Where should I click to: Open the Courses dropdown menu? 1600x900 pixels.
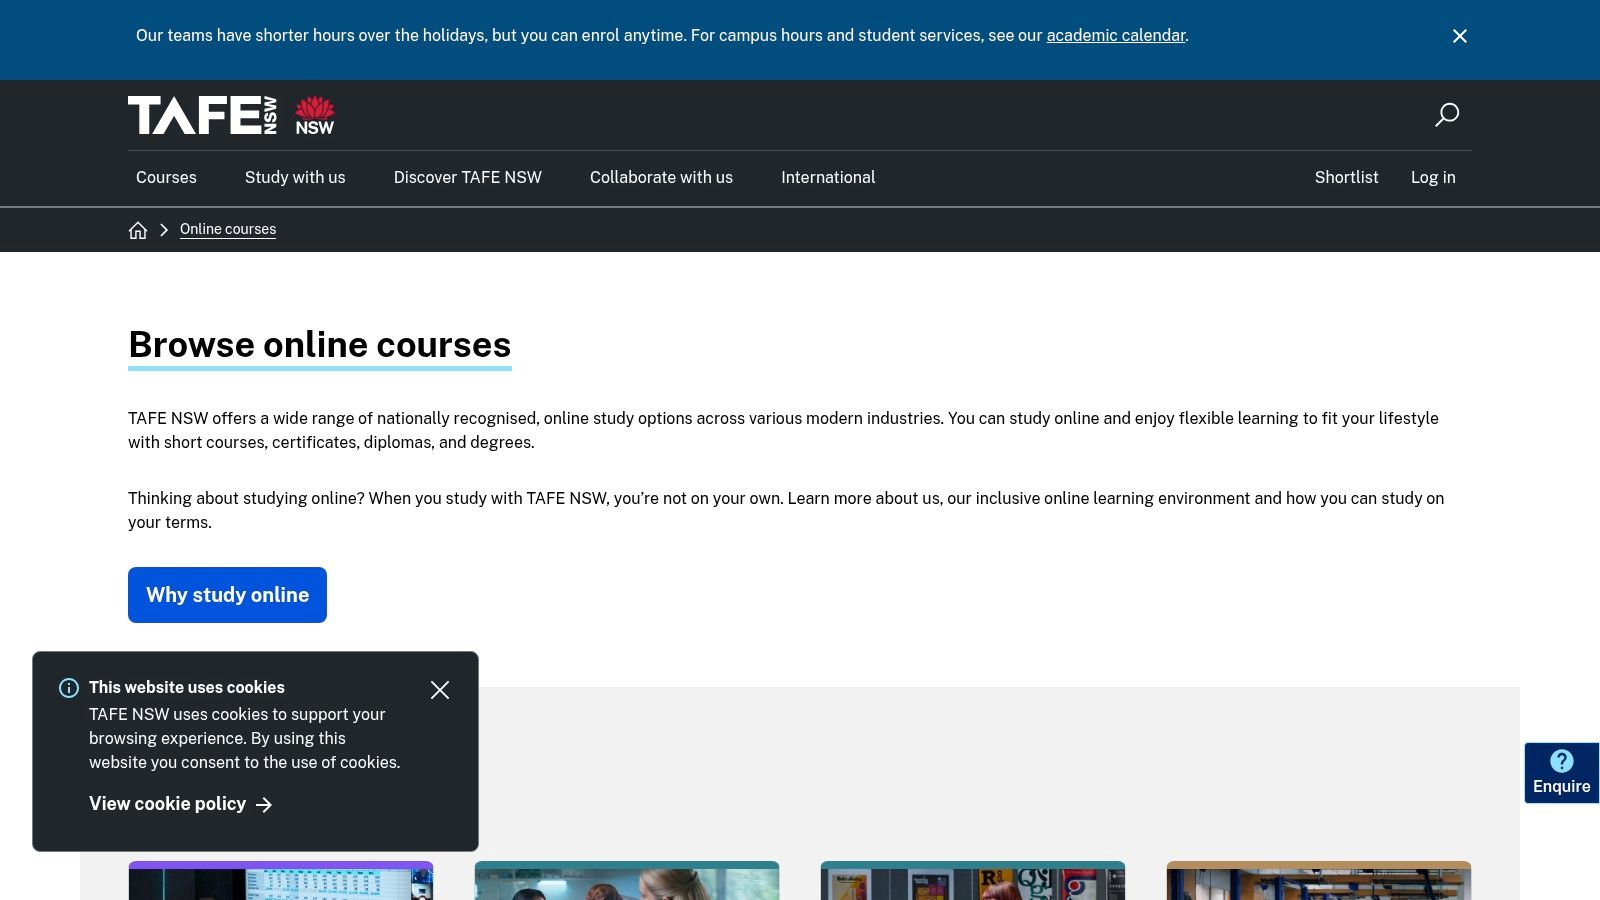click(x=165, y=177)
